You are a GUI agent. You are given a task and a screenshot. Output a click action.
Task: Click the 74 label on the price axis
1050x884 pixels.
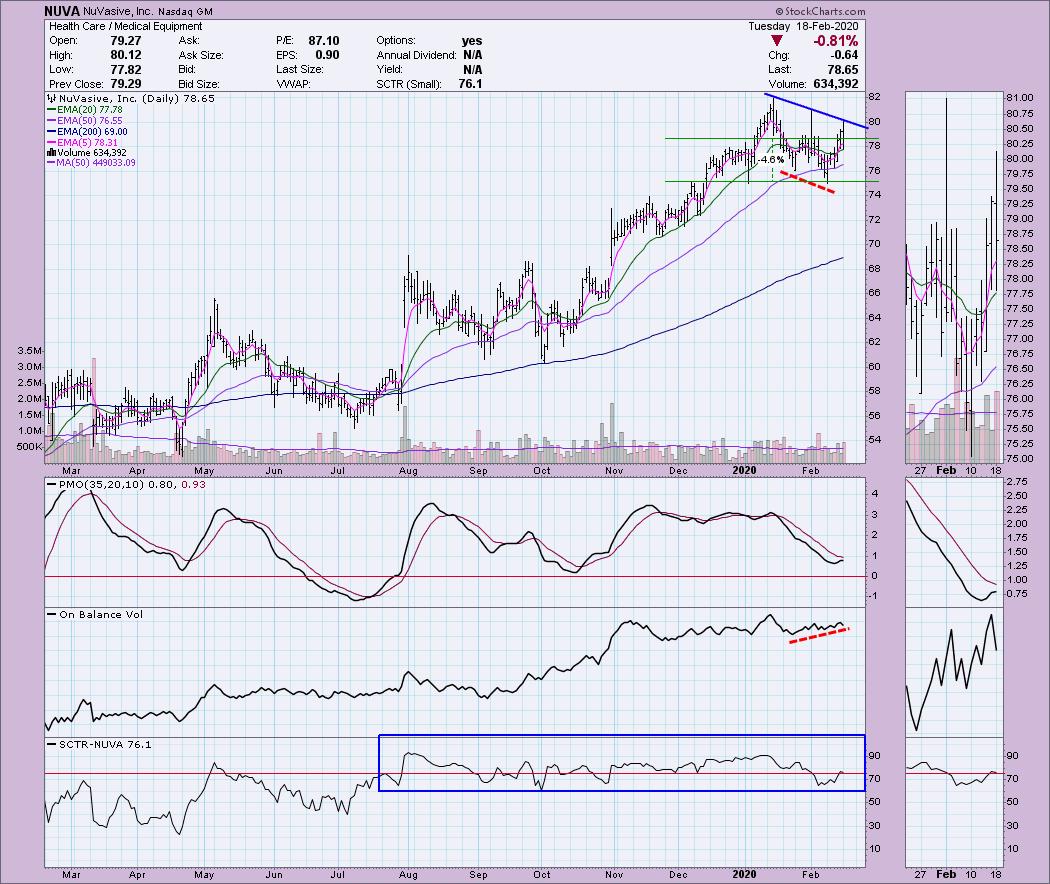coord(874,195)
